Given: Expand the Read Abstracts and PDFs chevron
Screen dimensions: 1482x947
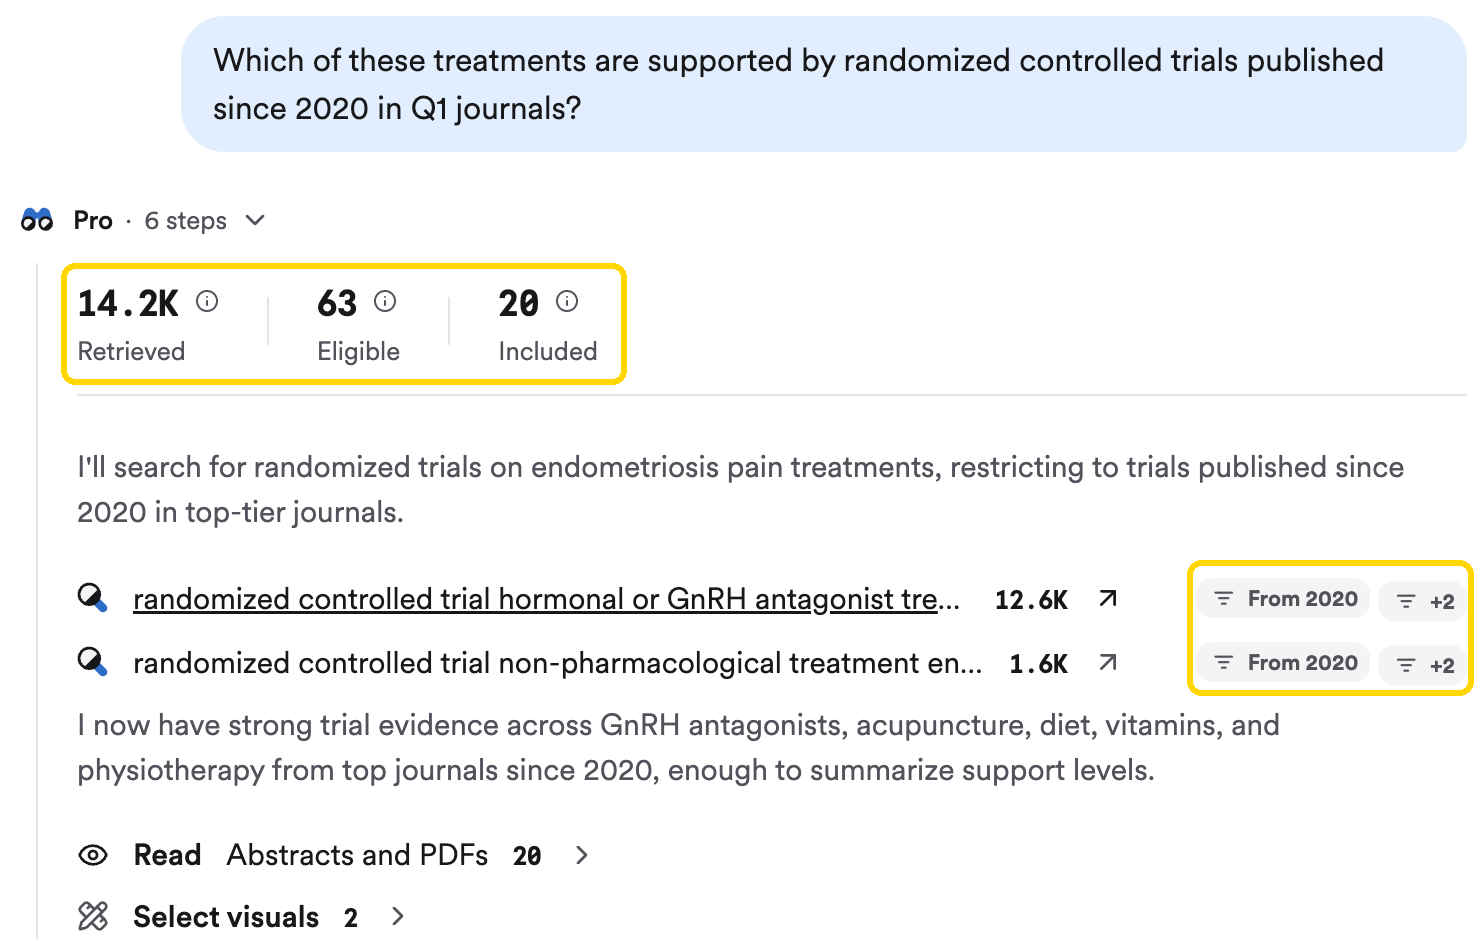Looking at the screenshot, I should [582, 855].
